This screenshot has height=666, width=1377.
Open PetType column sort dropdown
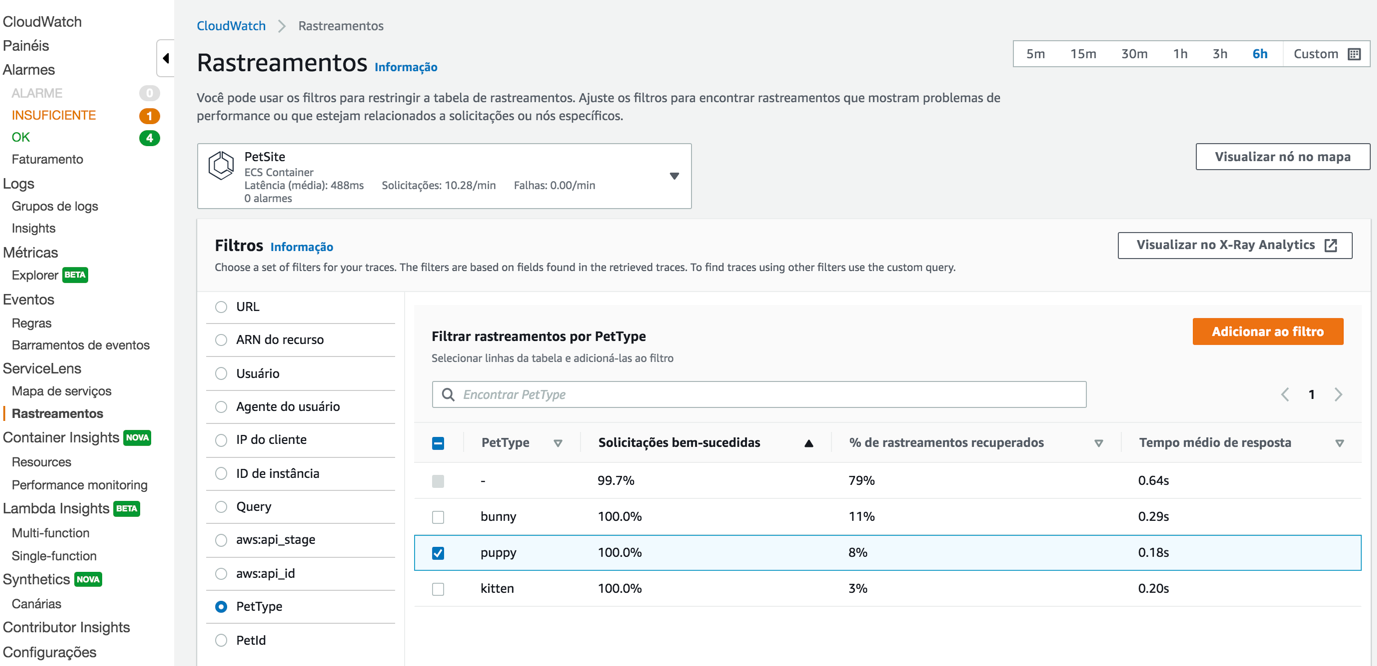(x=558, y=443)
